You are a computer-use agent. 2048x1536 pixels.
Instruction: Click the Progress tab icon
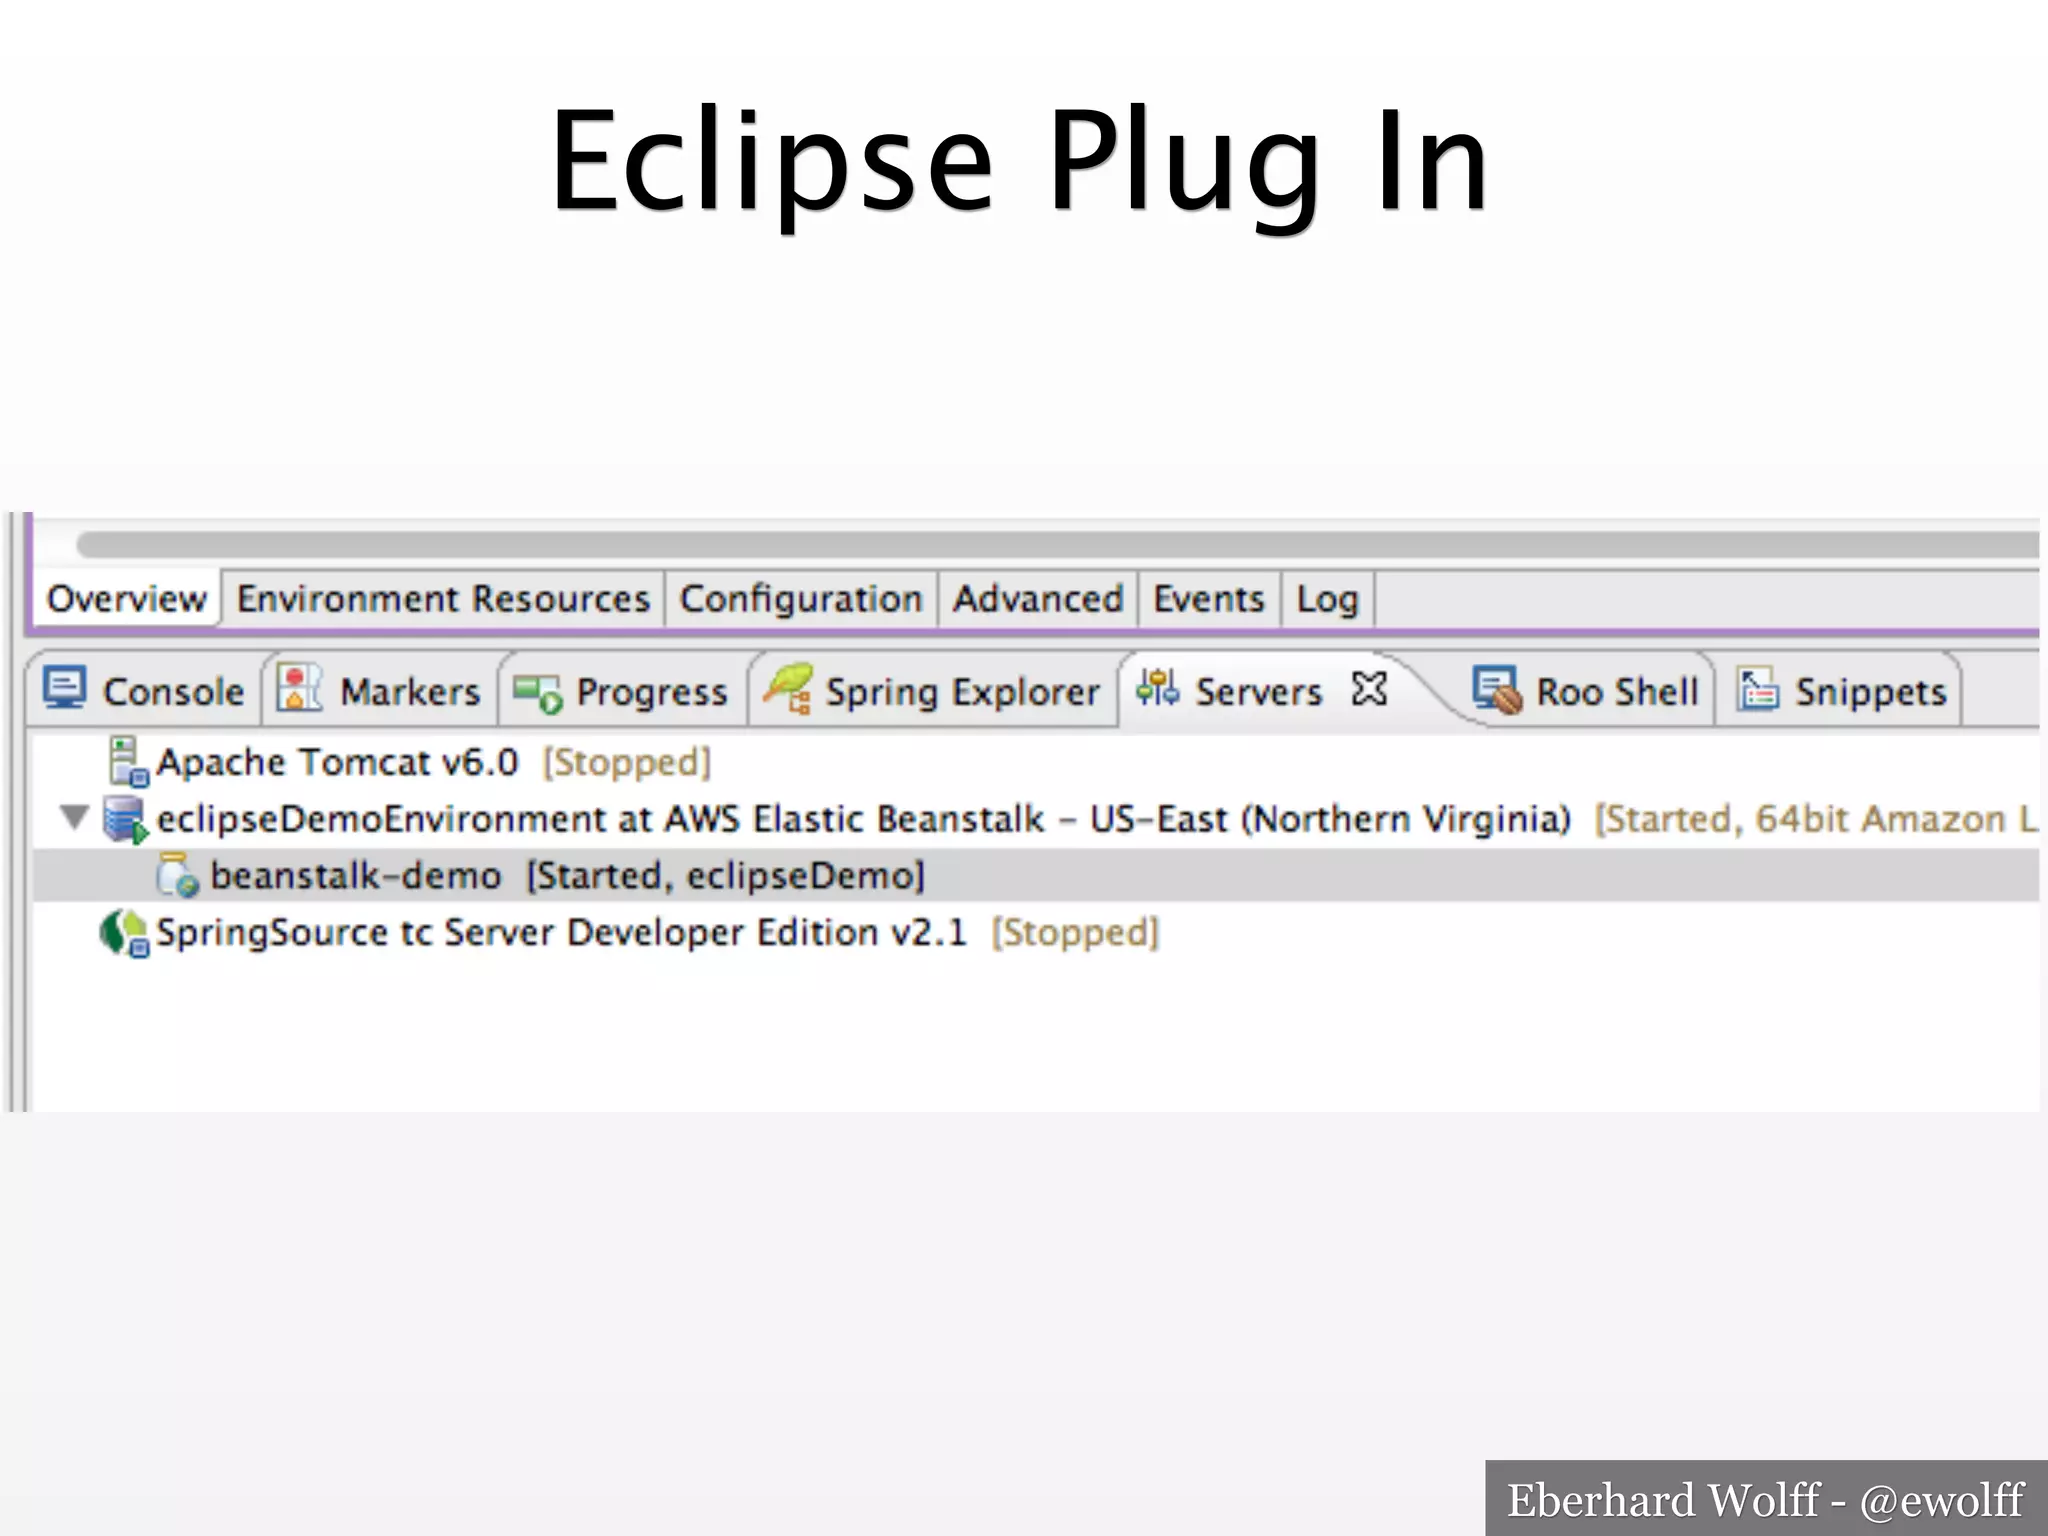point(538,693)
